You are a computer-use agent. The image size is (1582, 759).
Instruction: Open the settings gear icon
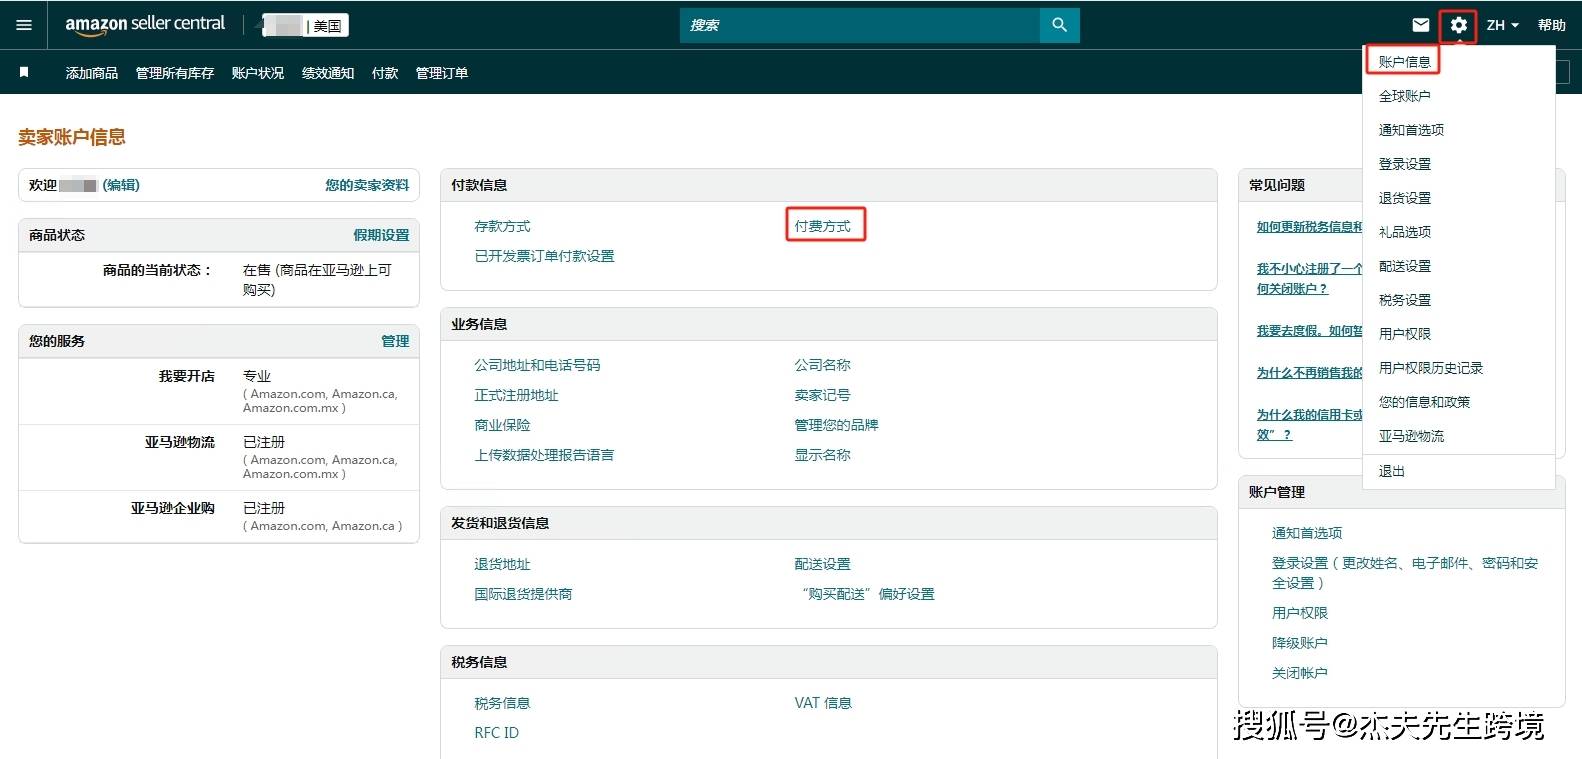point(1458,25)
